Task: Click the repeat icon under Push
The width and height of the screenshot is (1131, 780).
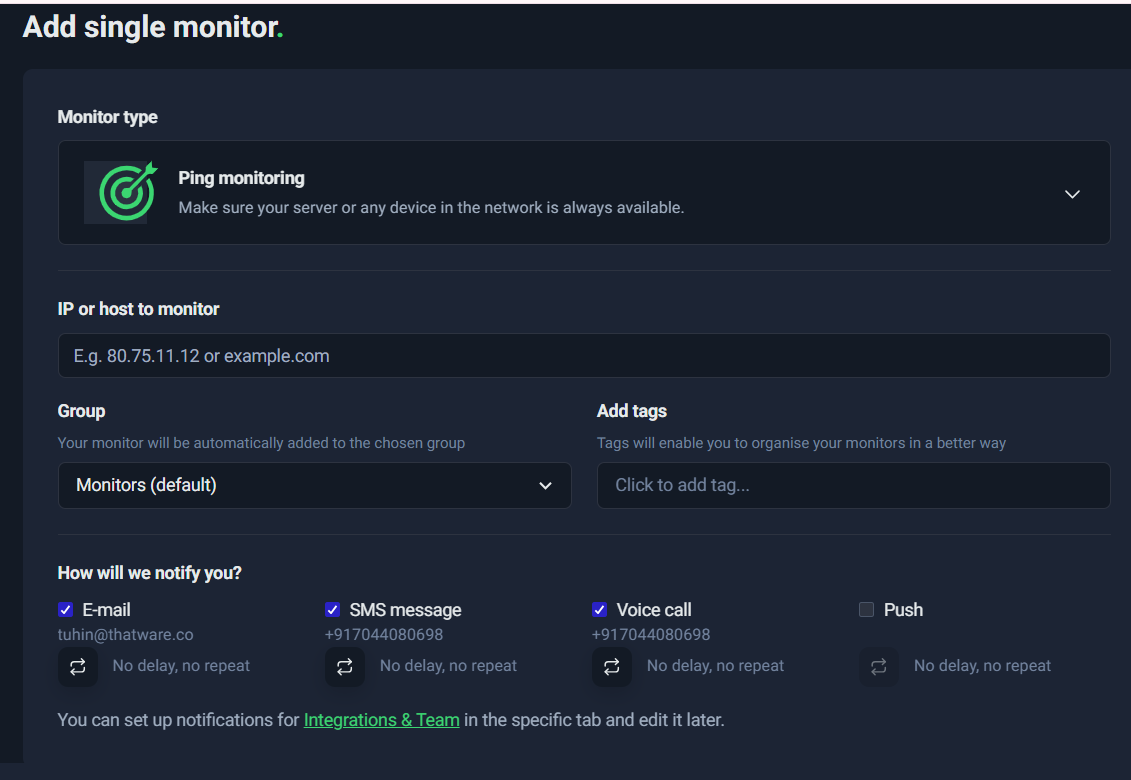Action: 879,666
